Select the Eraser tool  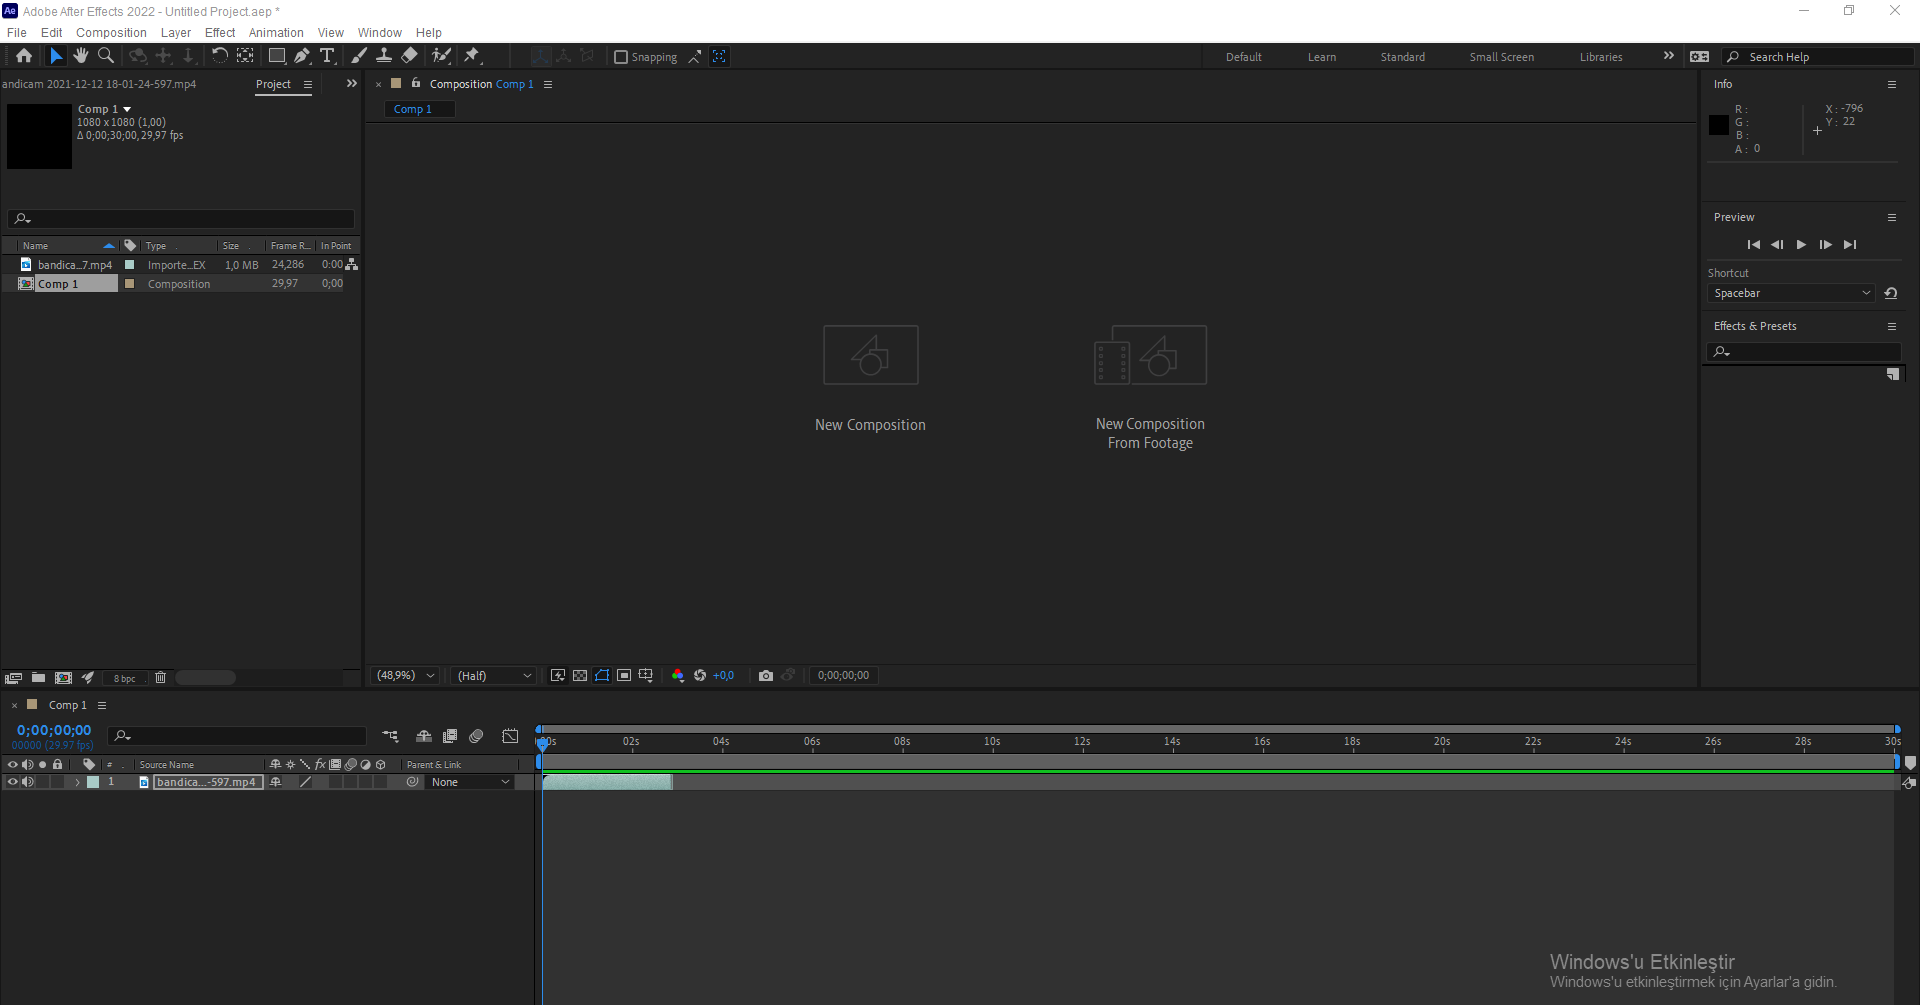tap(409, 56)
